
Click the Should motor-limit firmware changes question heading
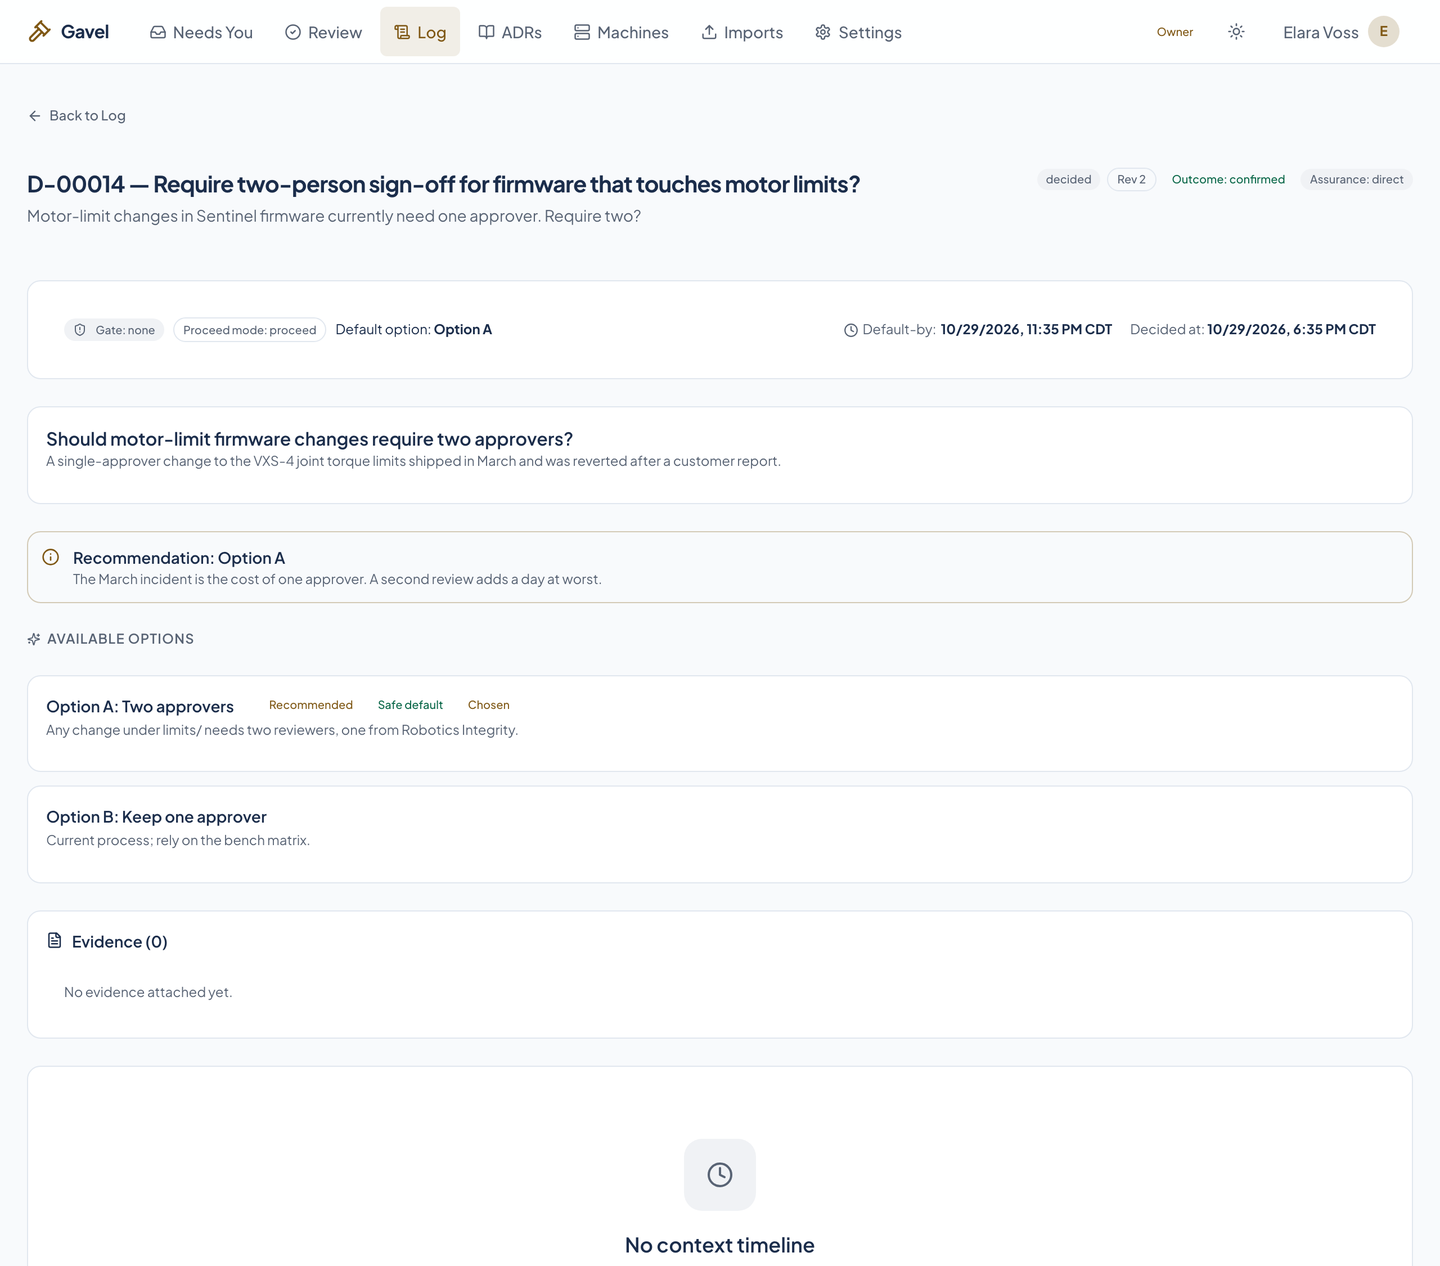[310, 439]
